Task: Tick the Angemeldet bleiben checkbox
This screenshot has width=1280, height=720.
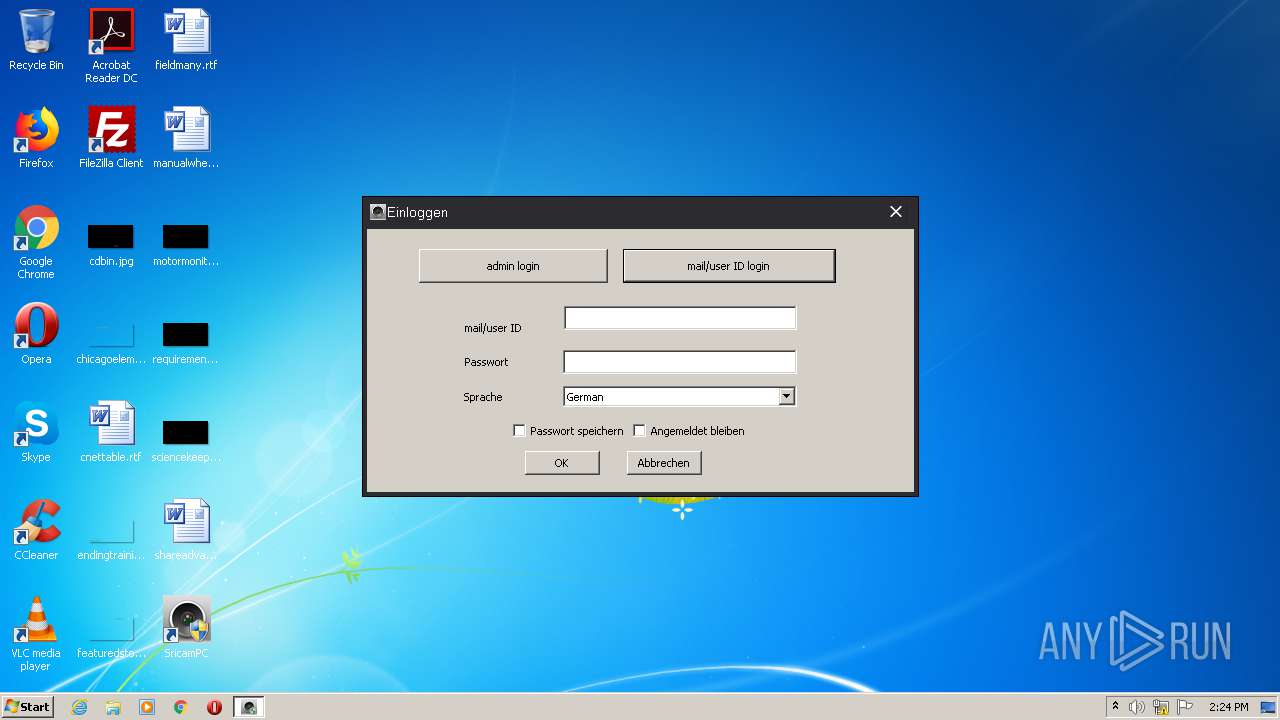Action: coord(639,431)
